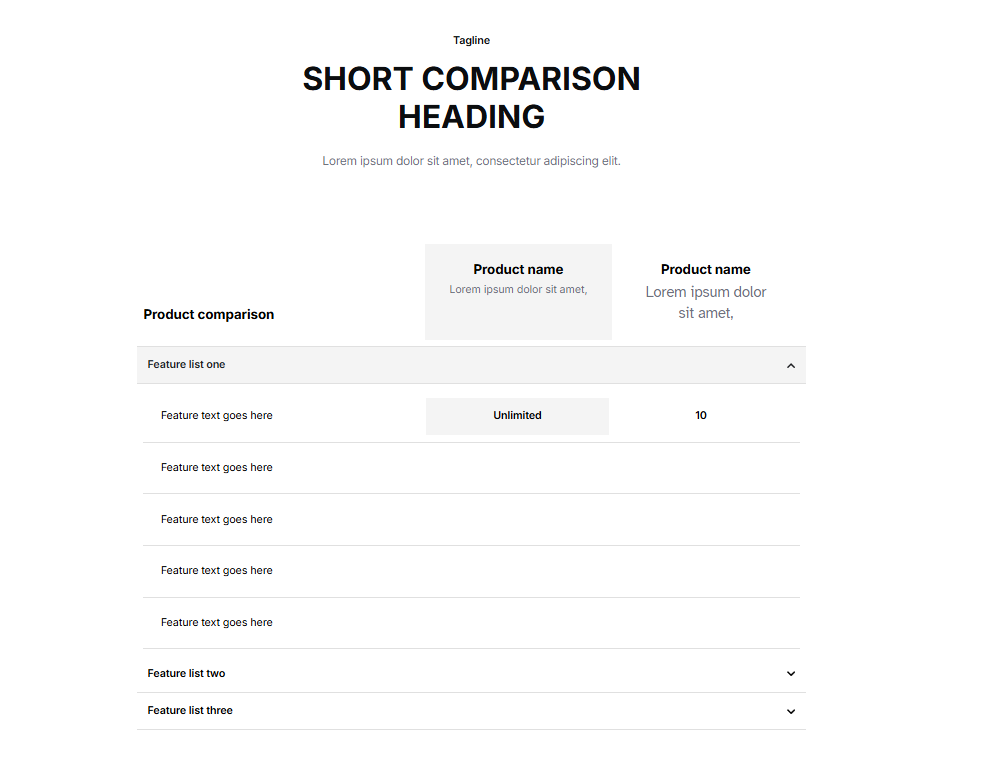Select the fifth Feature text goes here row
Image resolution: width=981 pixels, height=781 pixels.
tap(216, 623)
